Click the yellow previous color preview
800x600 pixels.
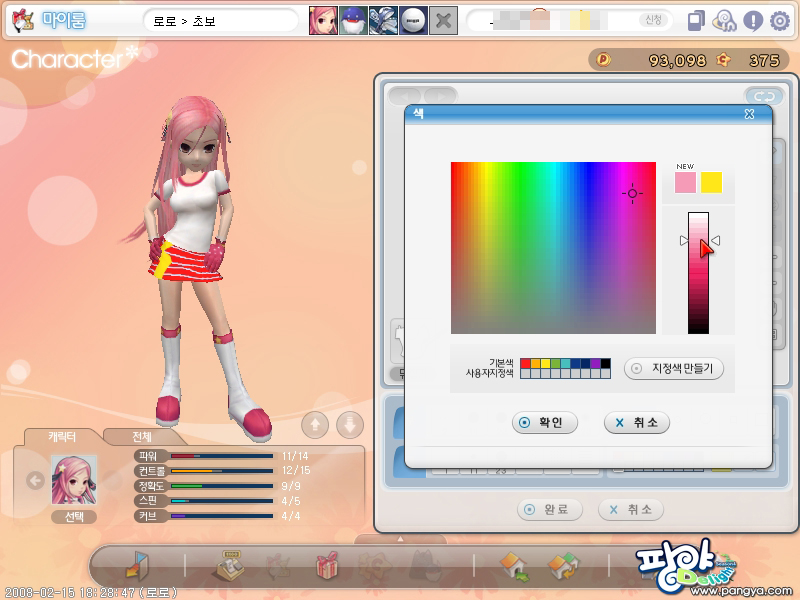point(711,182)
